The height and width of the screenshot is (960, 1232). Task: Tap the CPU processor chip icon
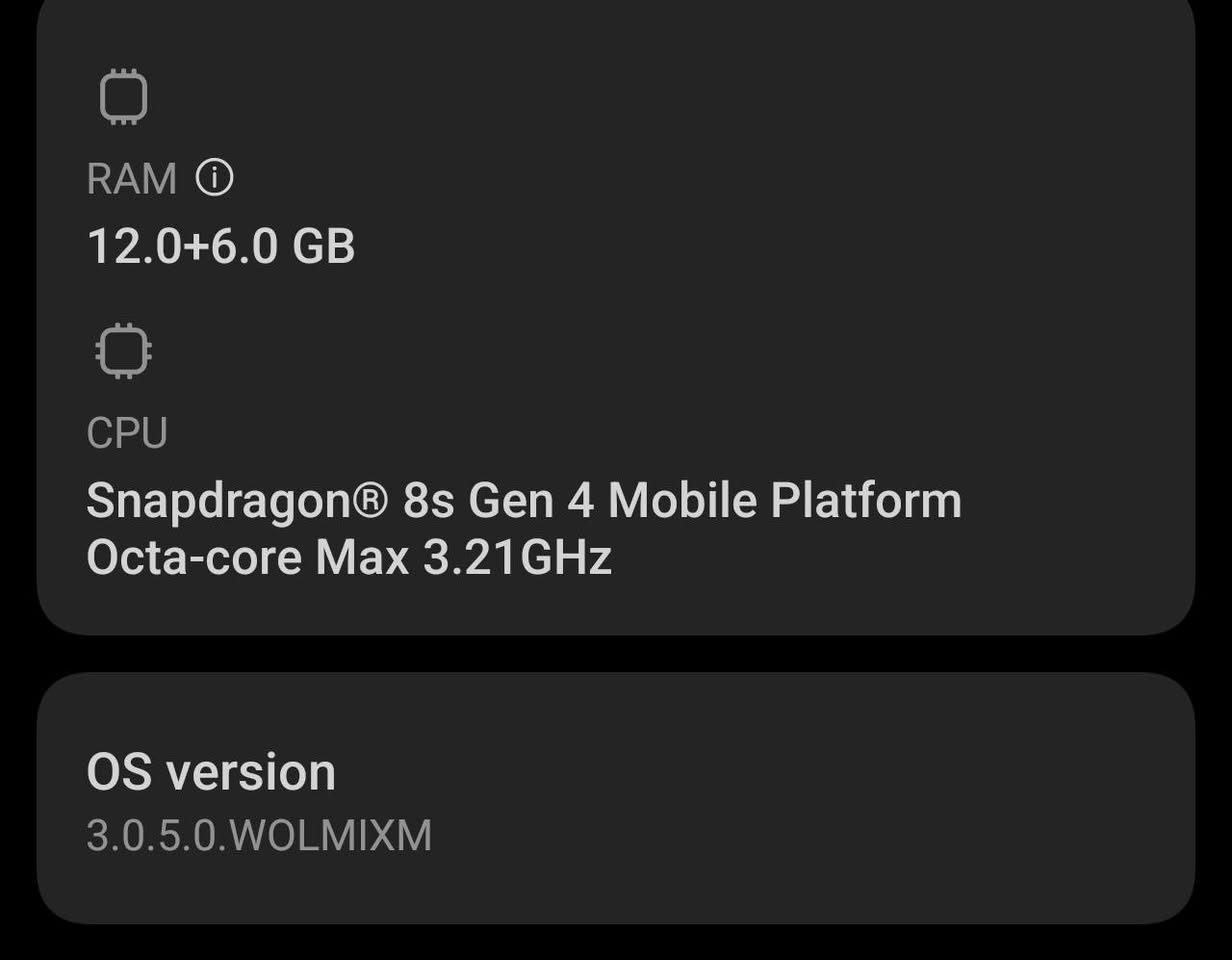point(124,351)
